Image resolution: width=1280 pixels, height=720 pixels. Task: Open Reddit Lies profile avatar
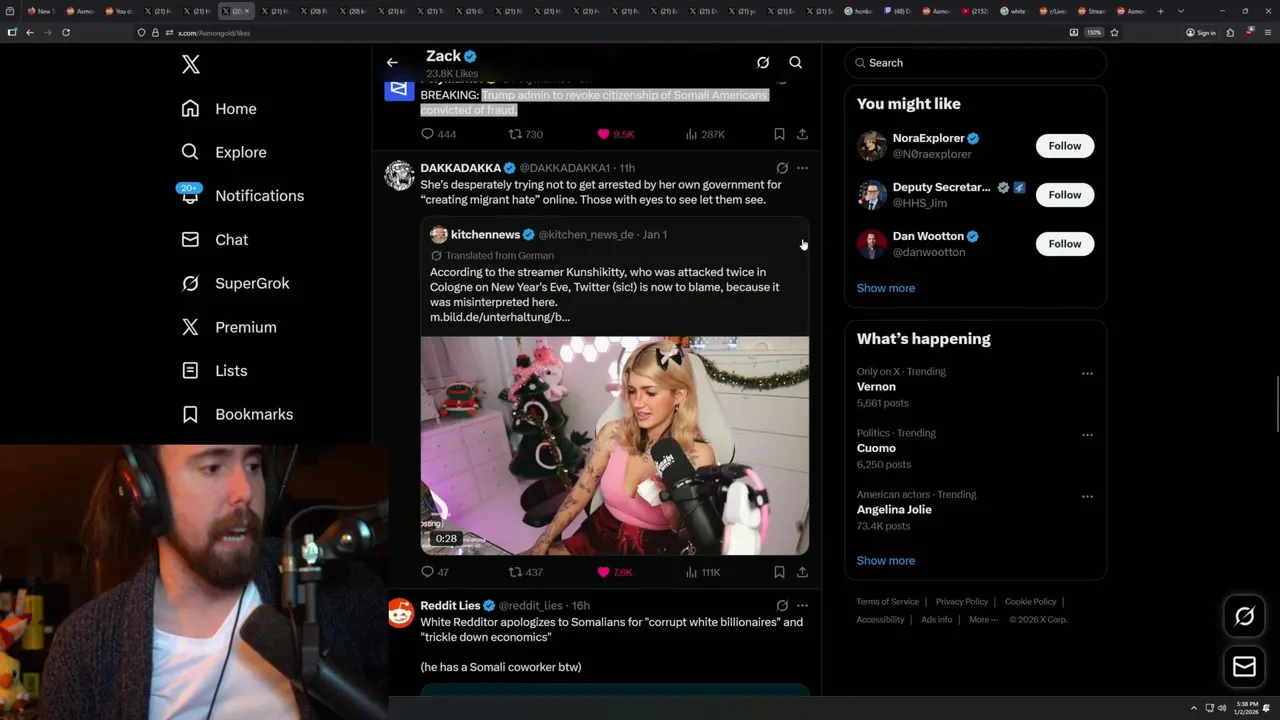400,613
